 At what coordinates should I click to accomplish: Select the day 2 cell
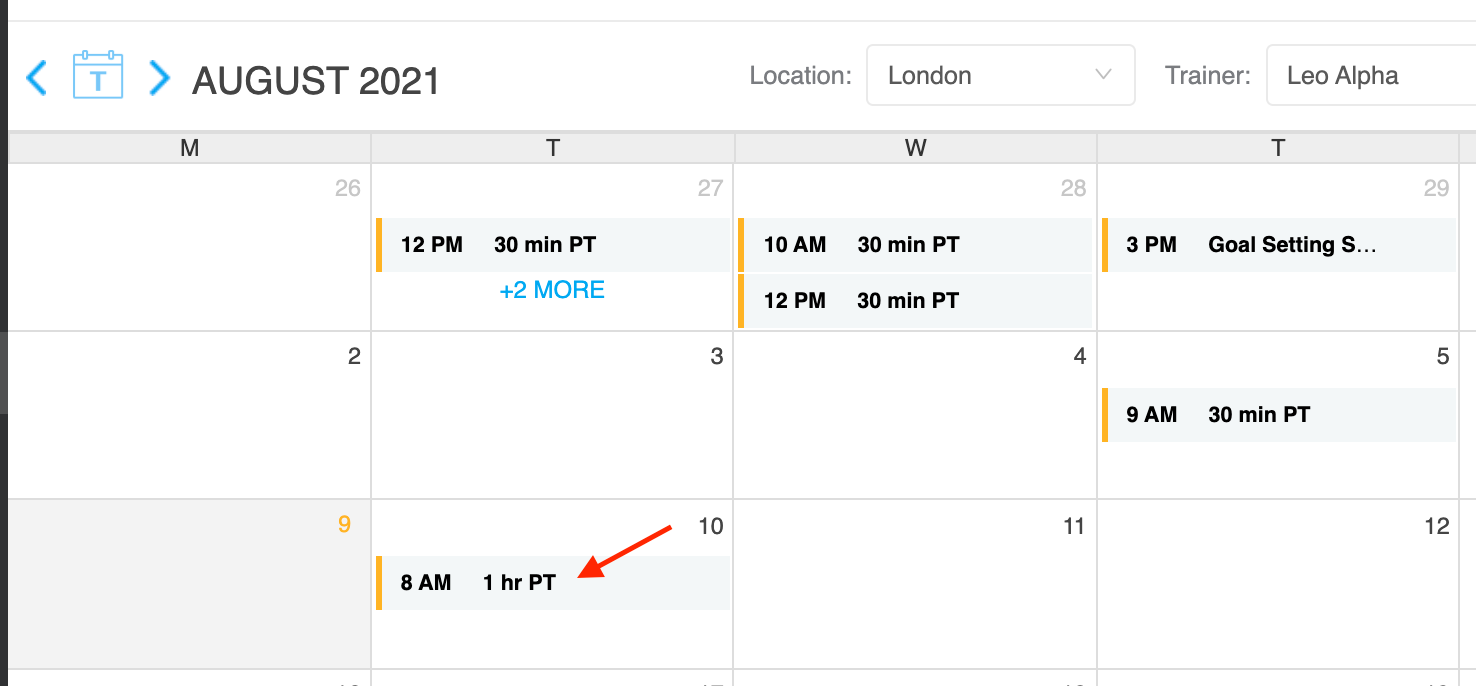pos(190,415)
